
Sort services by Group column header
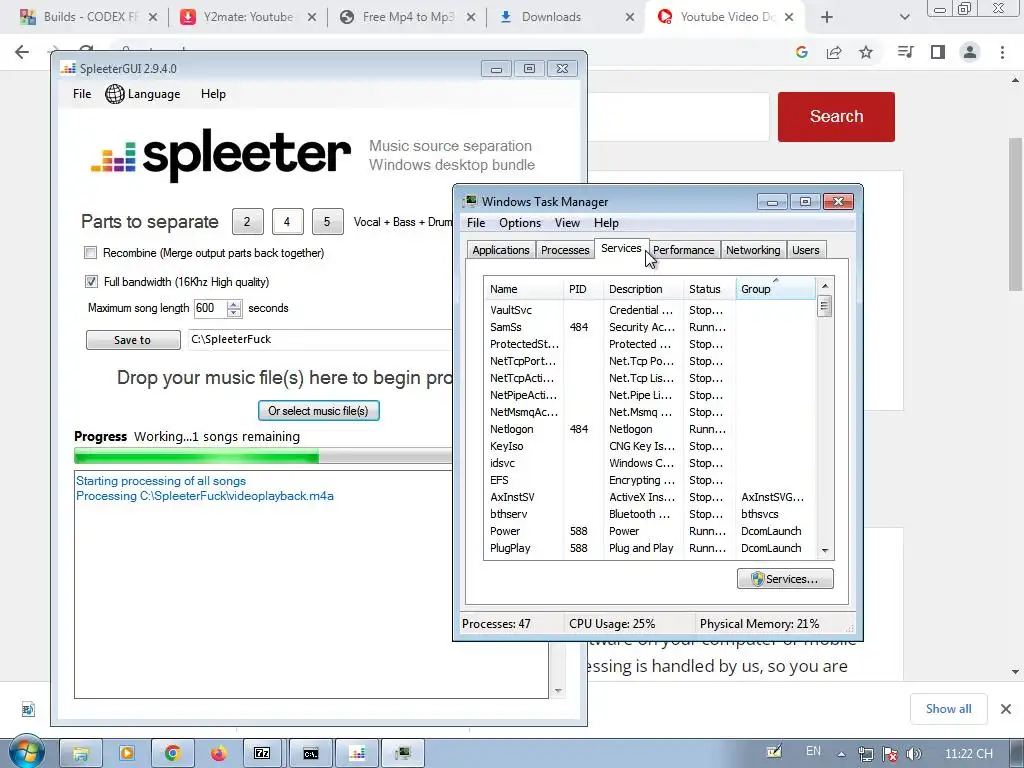pyautogui.click(x=775, y=289)
